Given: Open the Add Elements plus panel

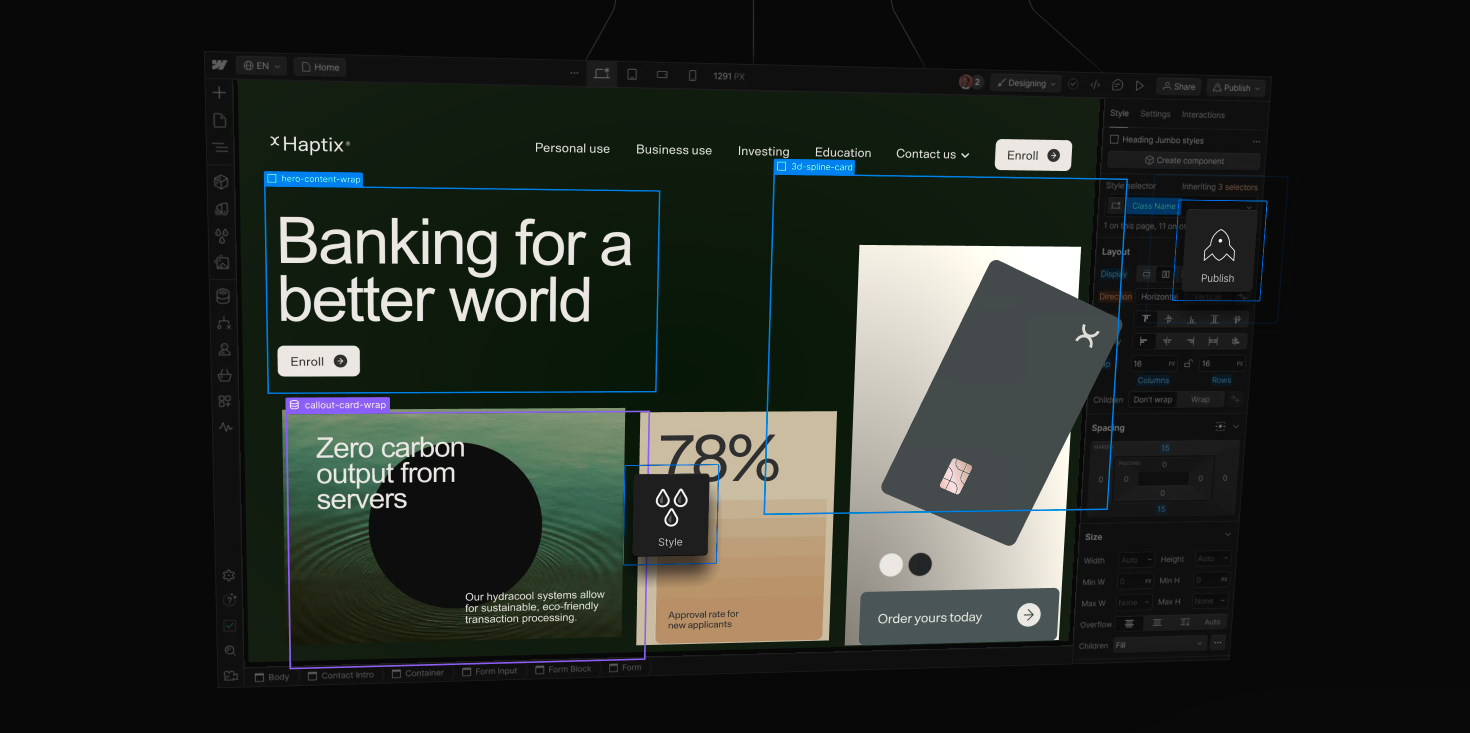Looking at the screenshot, I should tap(219, 93).
